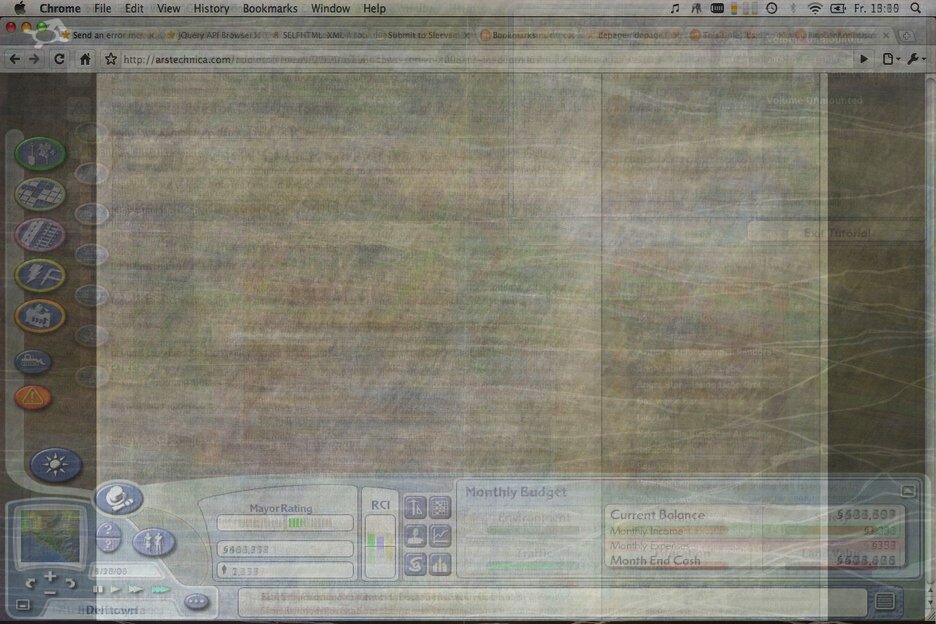Set simulation to fast-forward speed
The image size is (936, 624).
136,590
